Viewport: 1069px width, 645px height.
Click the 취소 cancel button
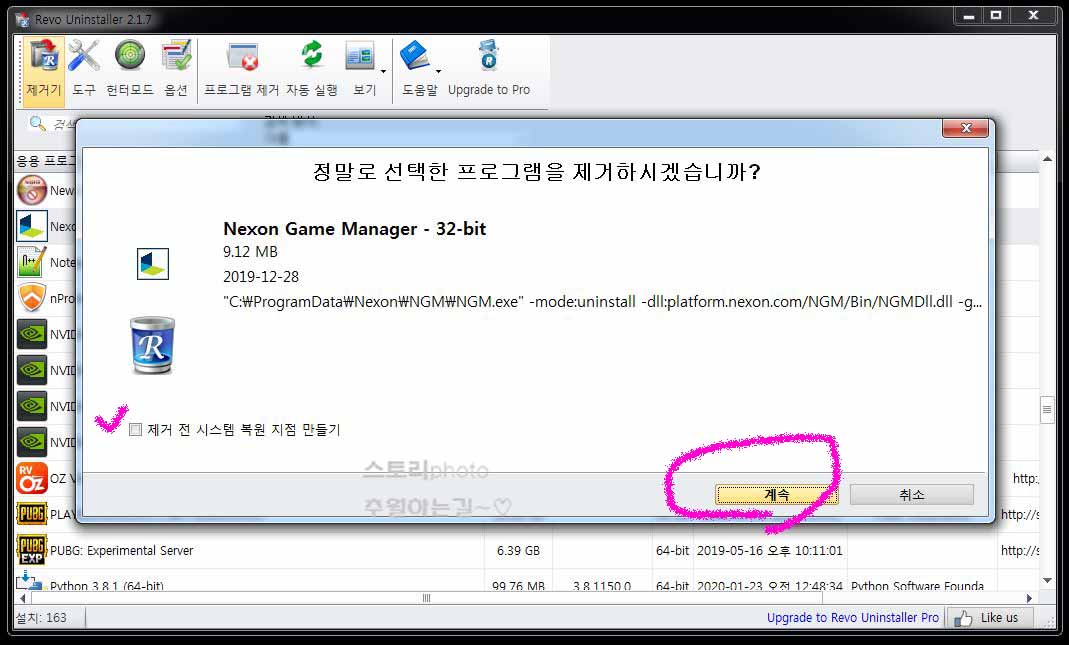pyautogui.click(x=912, y=495)
